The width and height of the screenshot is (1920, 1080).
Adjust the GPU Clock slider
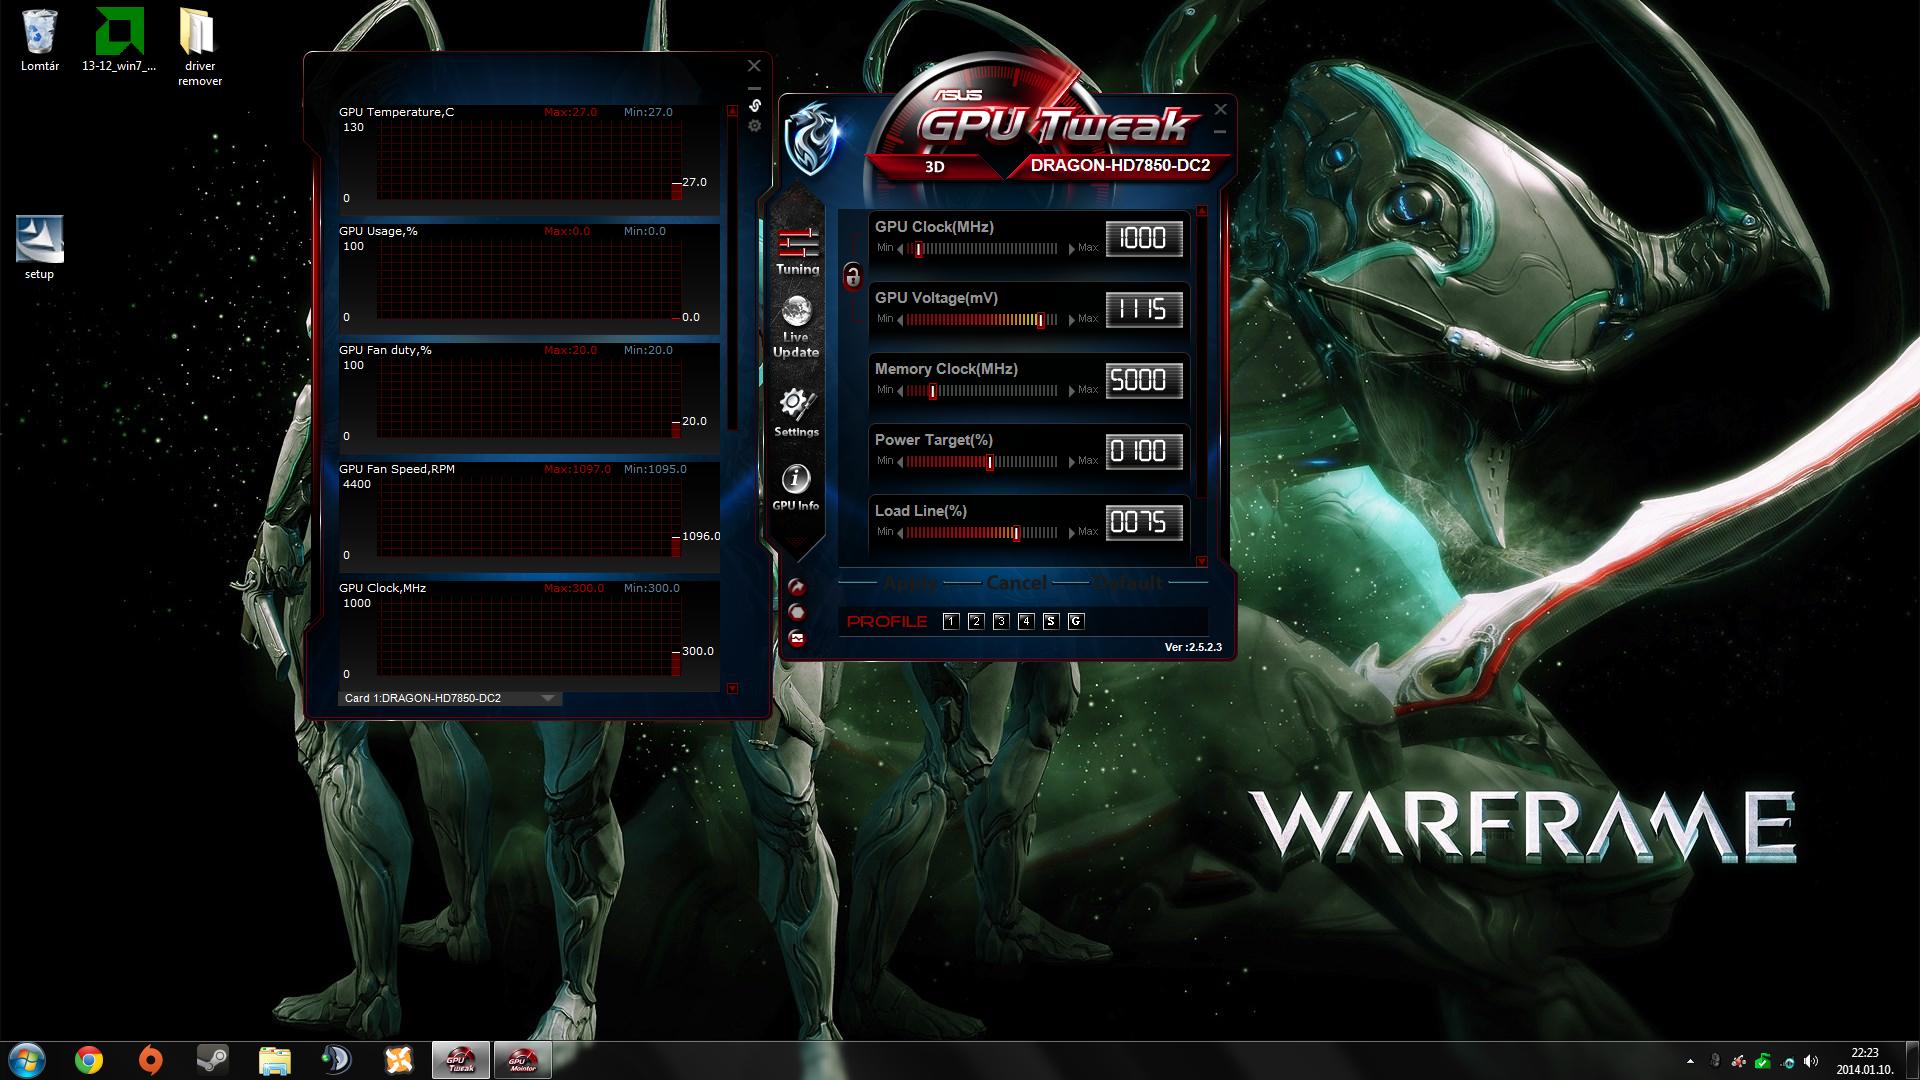click(982, 249)
